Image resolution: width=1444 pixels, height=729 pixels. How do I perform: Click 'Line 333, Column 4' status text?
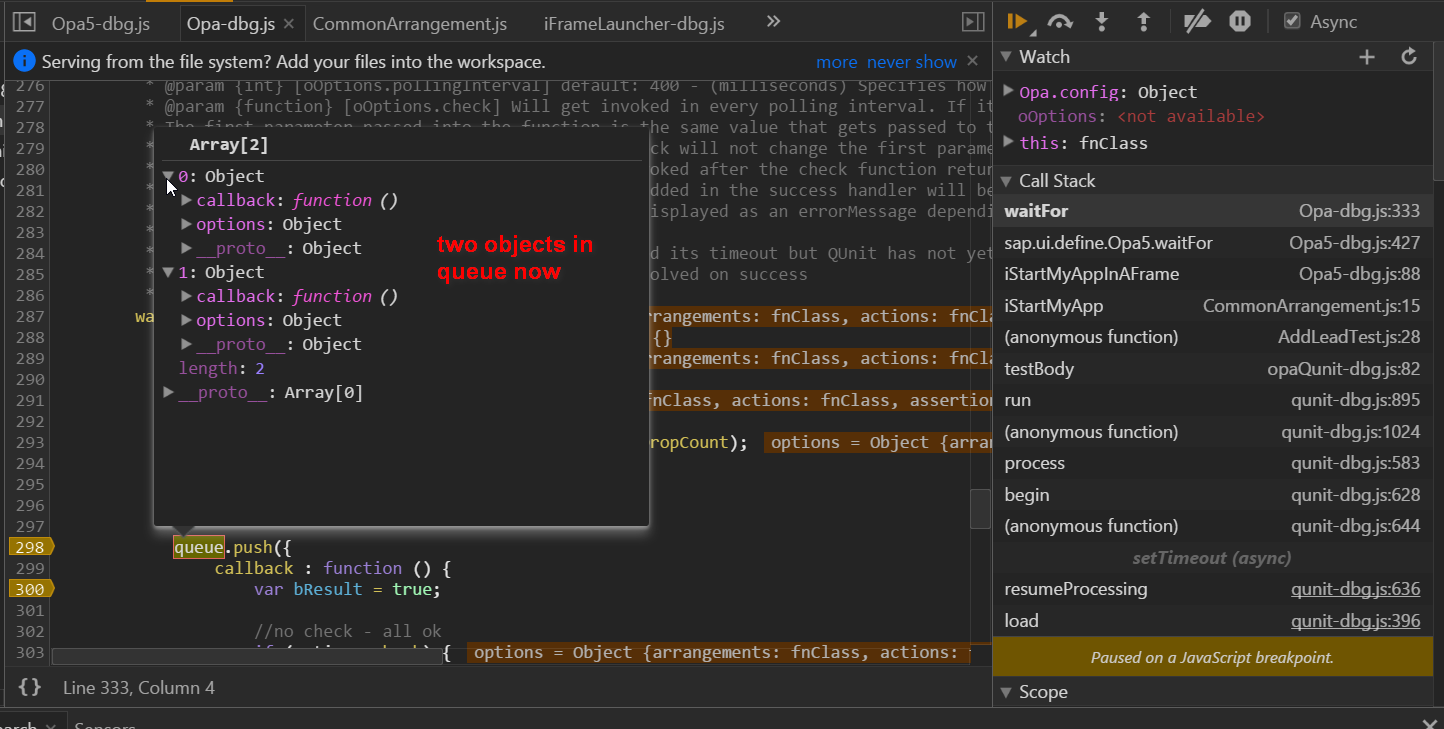pyautogui.click(x=139, y=688)
